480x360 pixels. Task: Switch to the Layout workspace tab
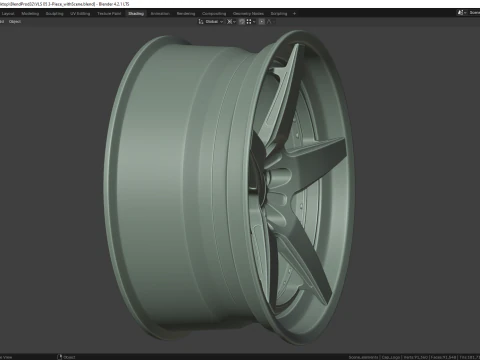8,14
